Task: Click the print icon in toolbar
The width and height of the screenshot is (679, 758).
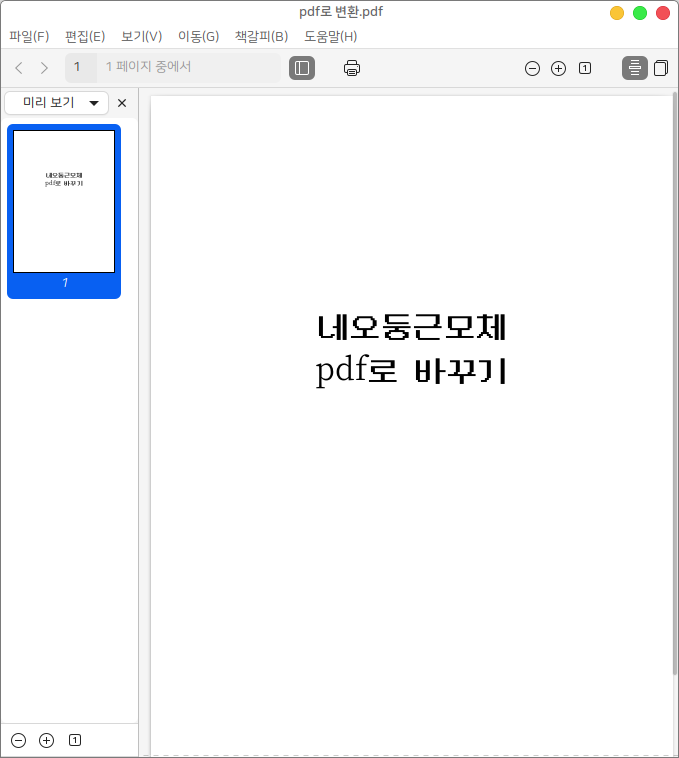Action: coord(352,68)
